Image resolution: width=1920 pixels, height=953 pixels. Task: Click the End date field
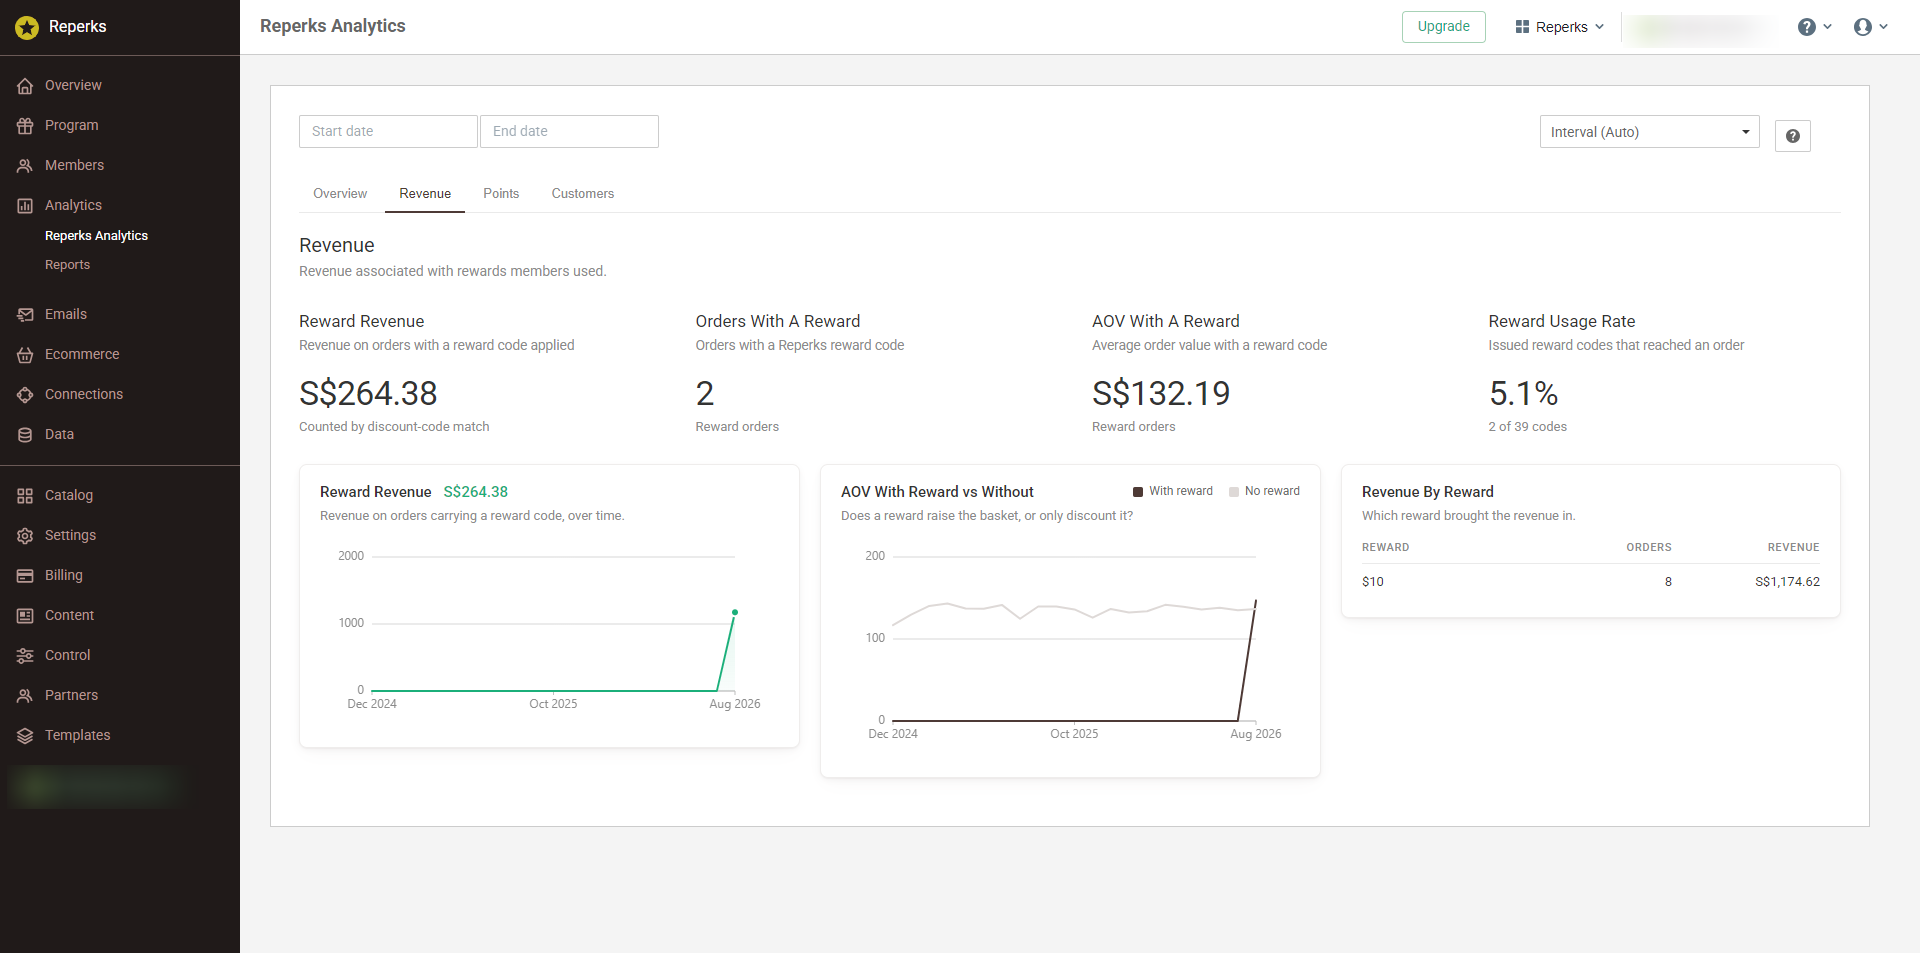[569, 131]
